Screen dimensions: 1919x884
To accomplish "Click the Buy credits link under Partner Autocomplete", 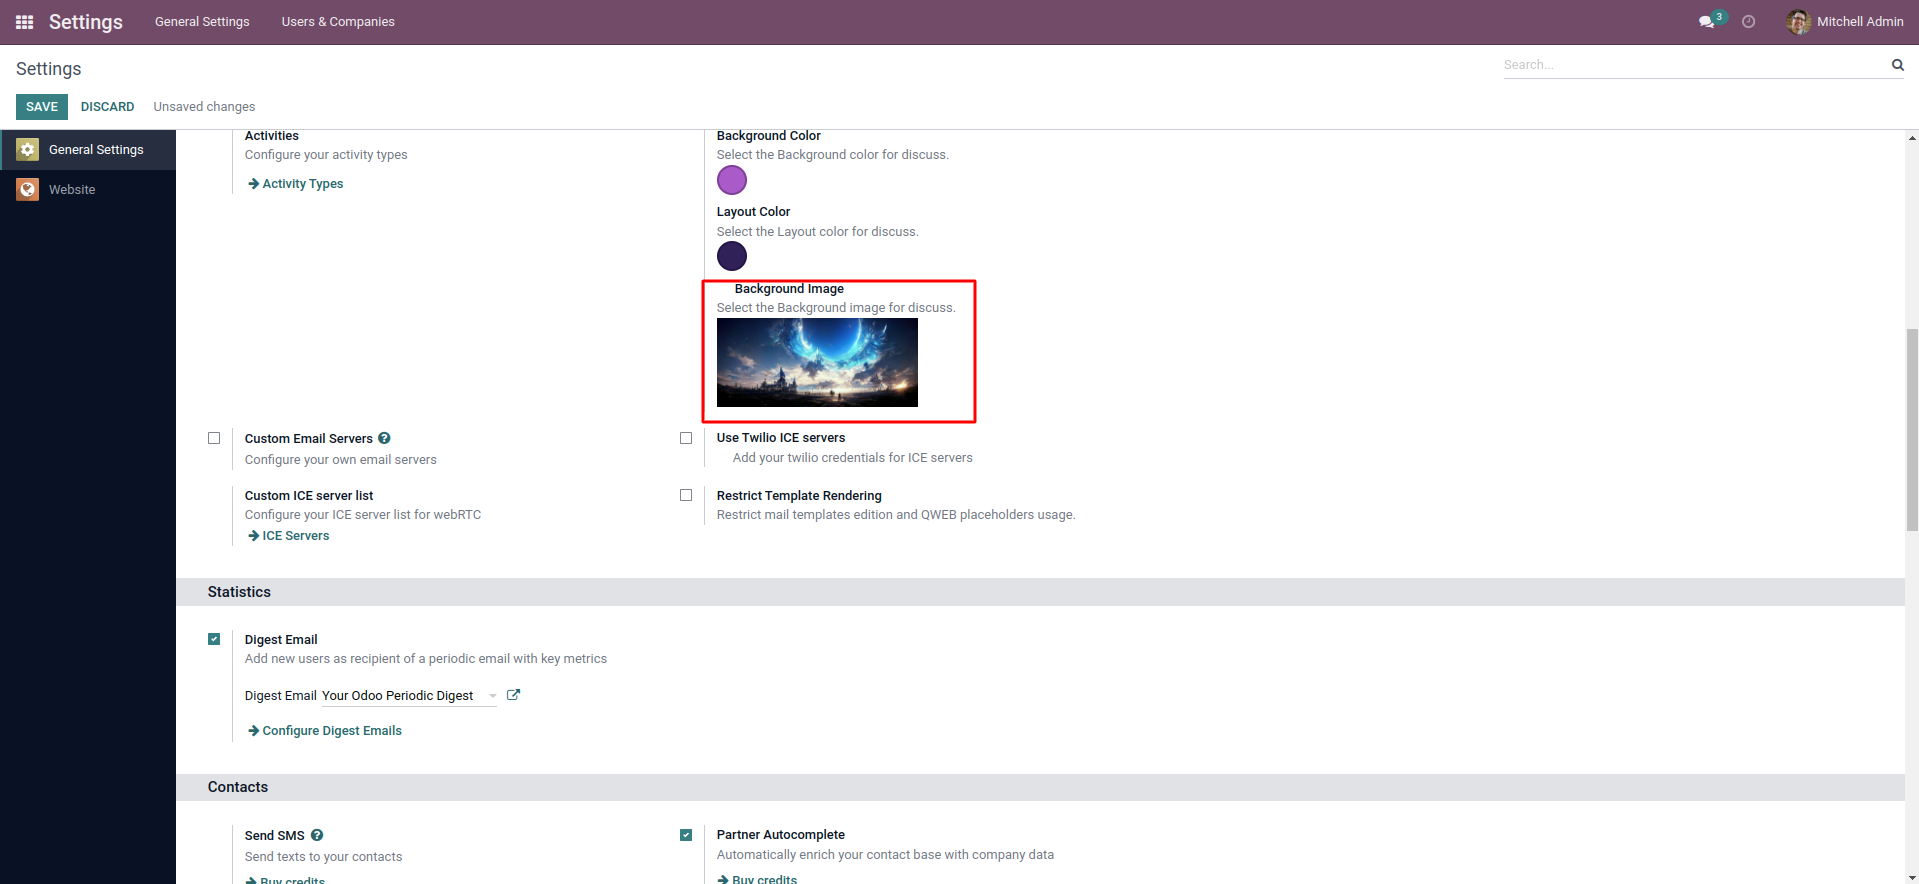I will [x=764, y=879].
